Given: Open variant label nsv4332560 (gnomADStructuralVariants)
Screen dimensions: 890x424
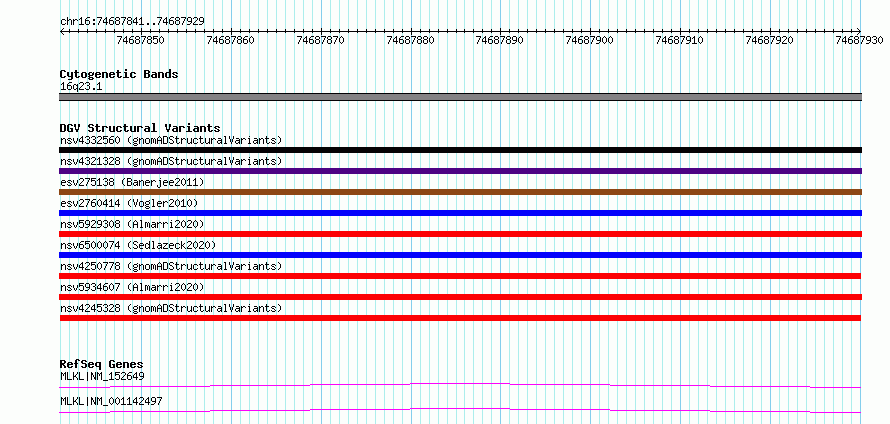Looking at the screenshot, I should (x=171, y=140).
